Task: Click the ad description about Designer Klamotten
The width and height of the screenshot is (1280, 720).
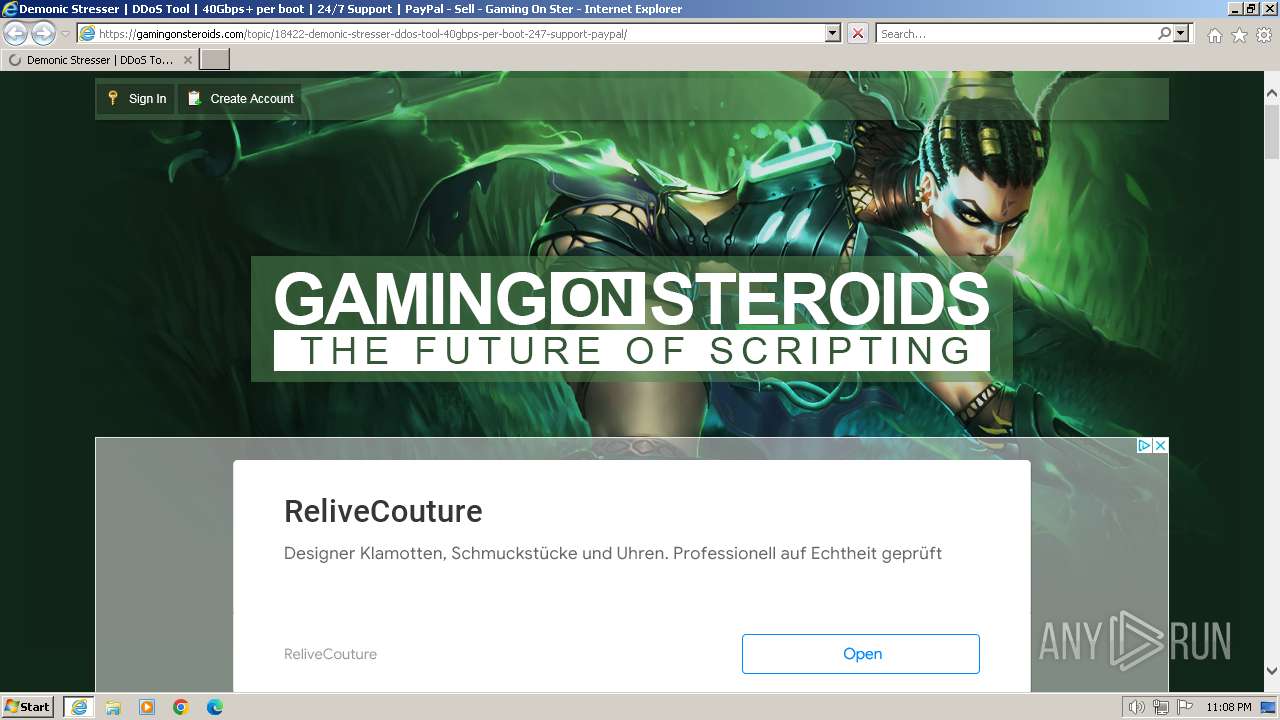Action: click(x=613, y=553)
